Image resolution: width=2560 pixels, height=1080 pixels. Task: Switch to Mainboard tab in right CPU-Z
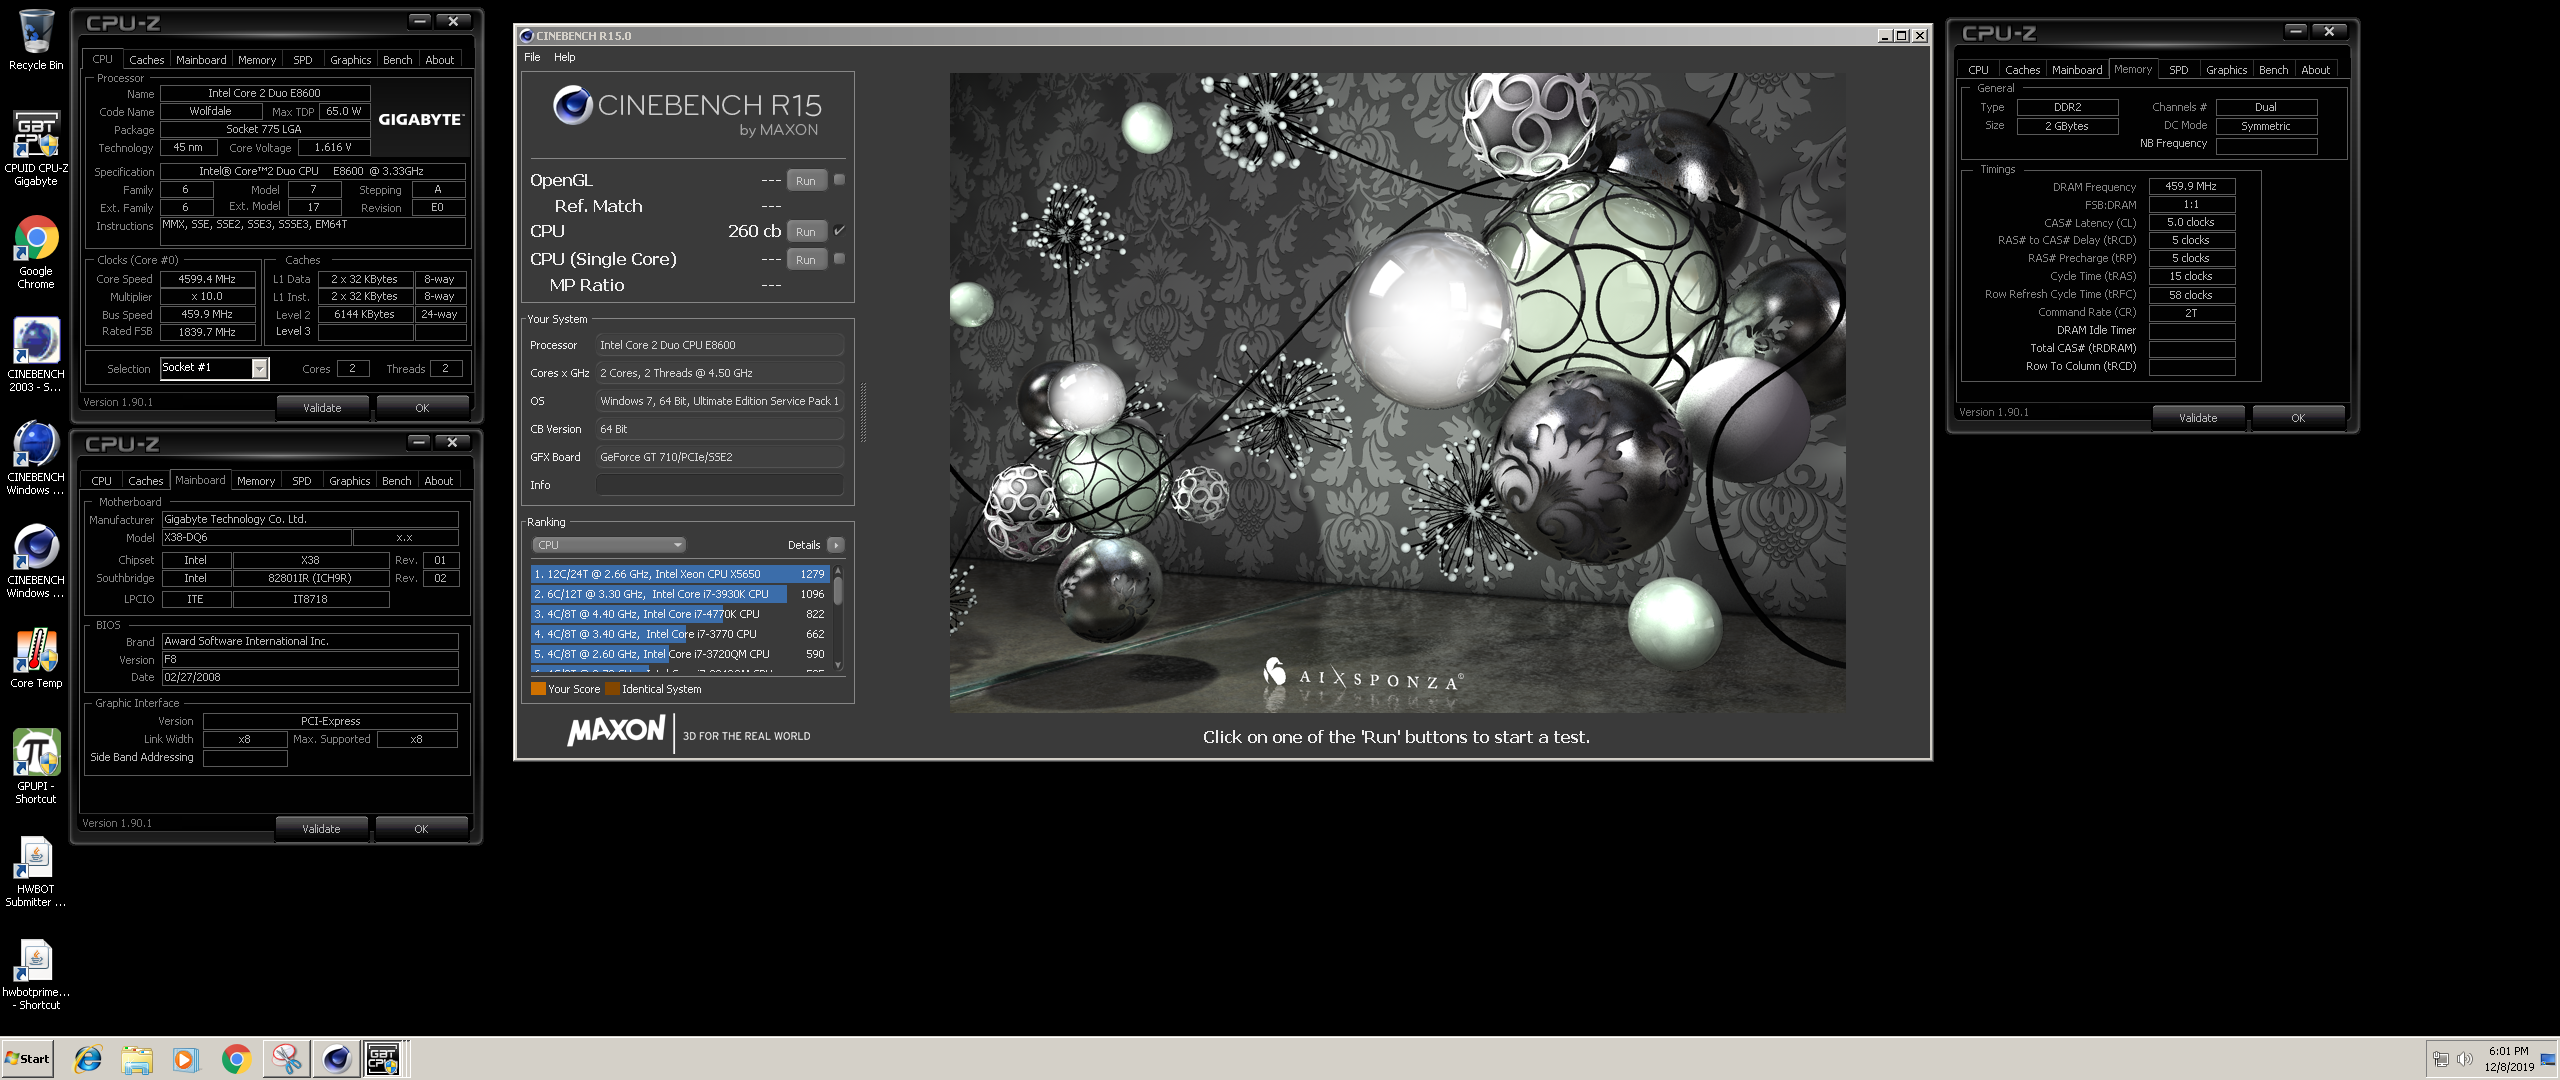2077,70
